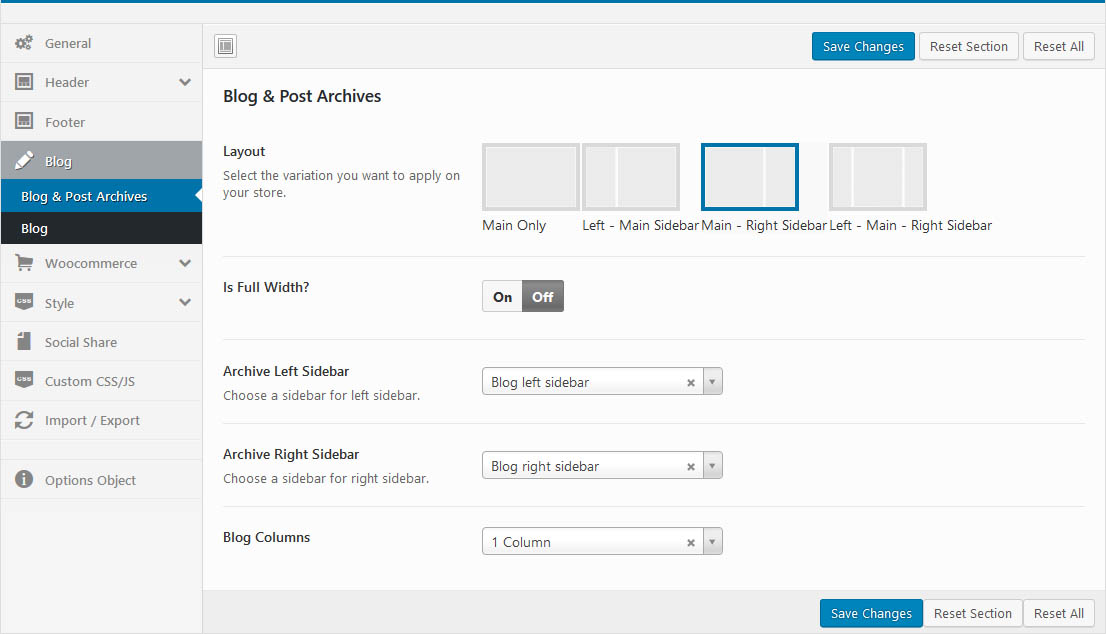Click the Footer layout icon
This screenshot has width=1106, height=634.
tap(24, 122)
